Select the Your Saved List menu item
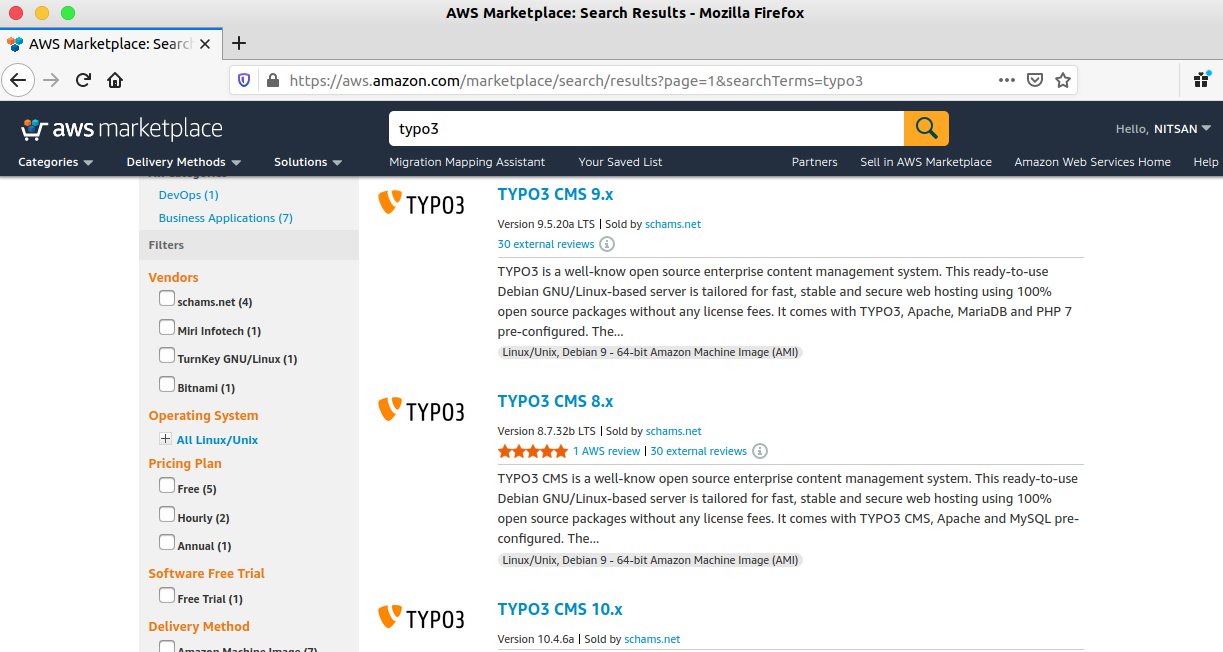The width and height of the screenshot is (1223, 652). point(620,161)
